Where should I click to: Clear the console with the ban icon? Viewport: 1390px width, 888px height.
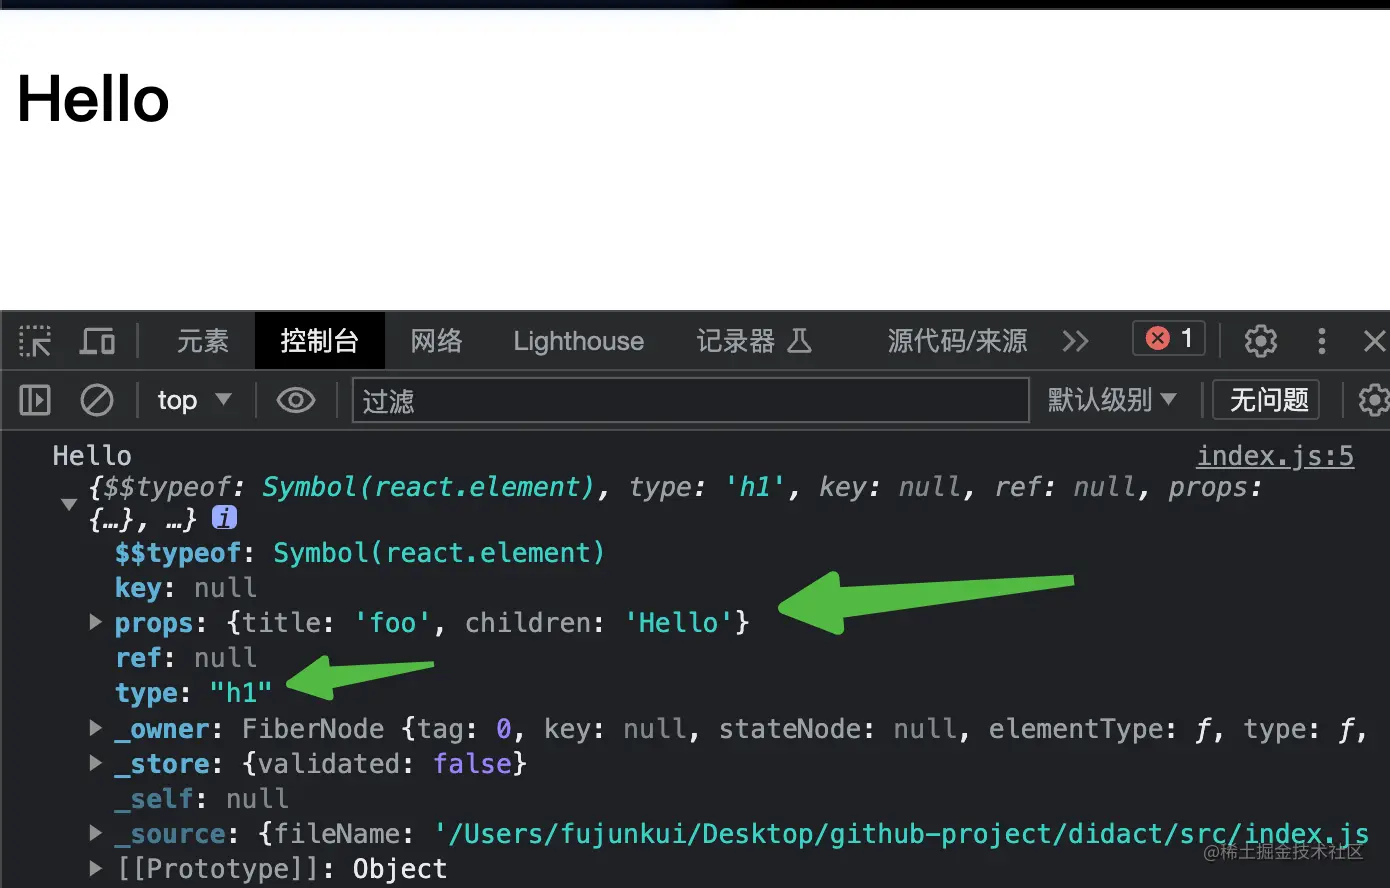97,401
